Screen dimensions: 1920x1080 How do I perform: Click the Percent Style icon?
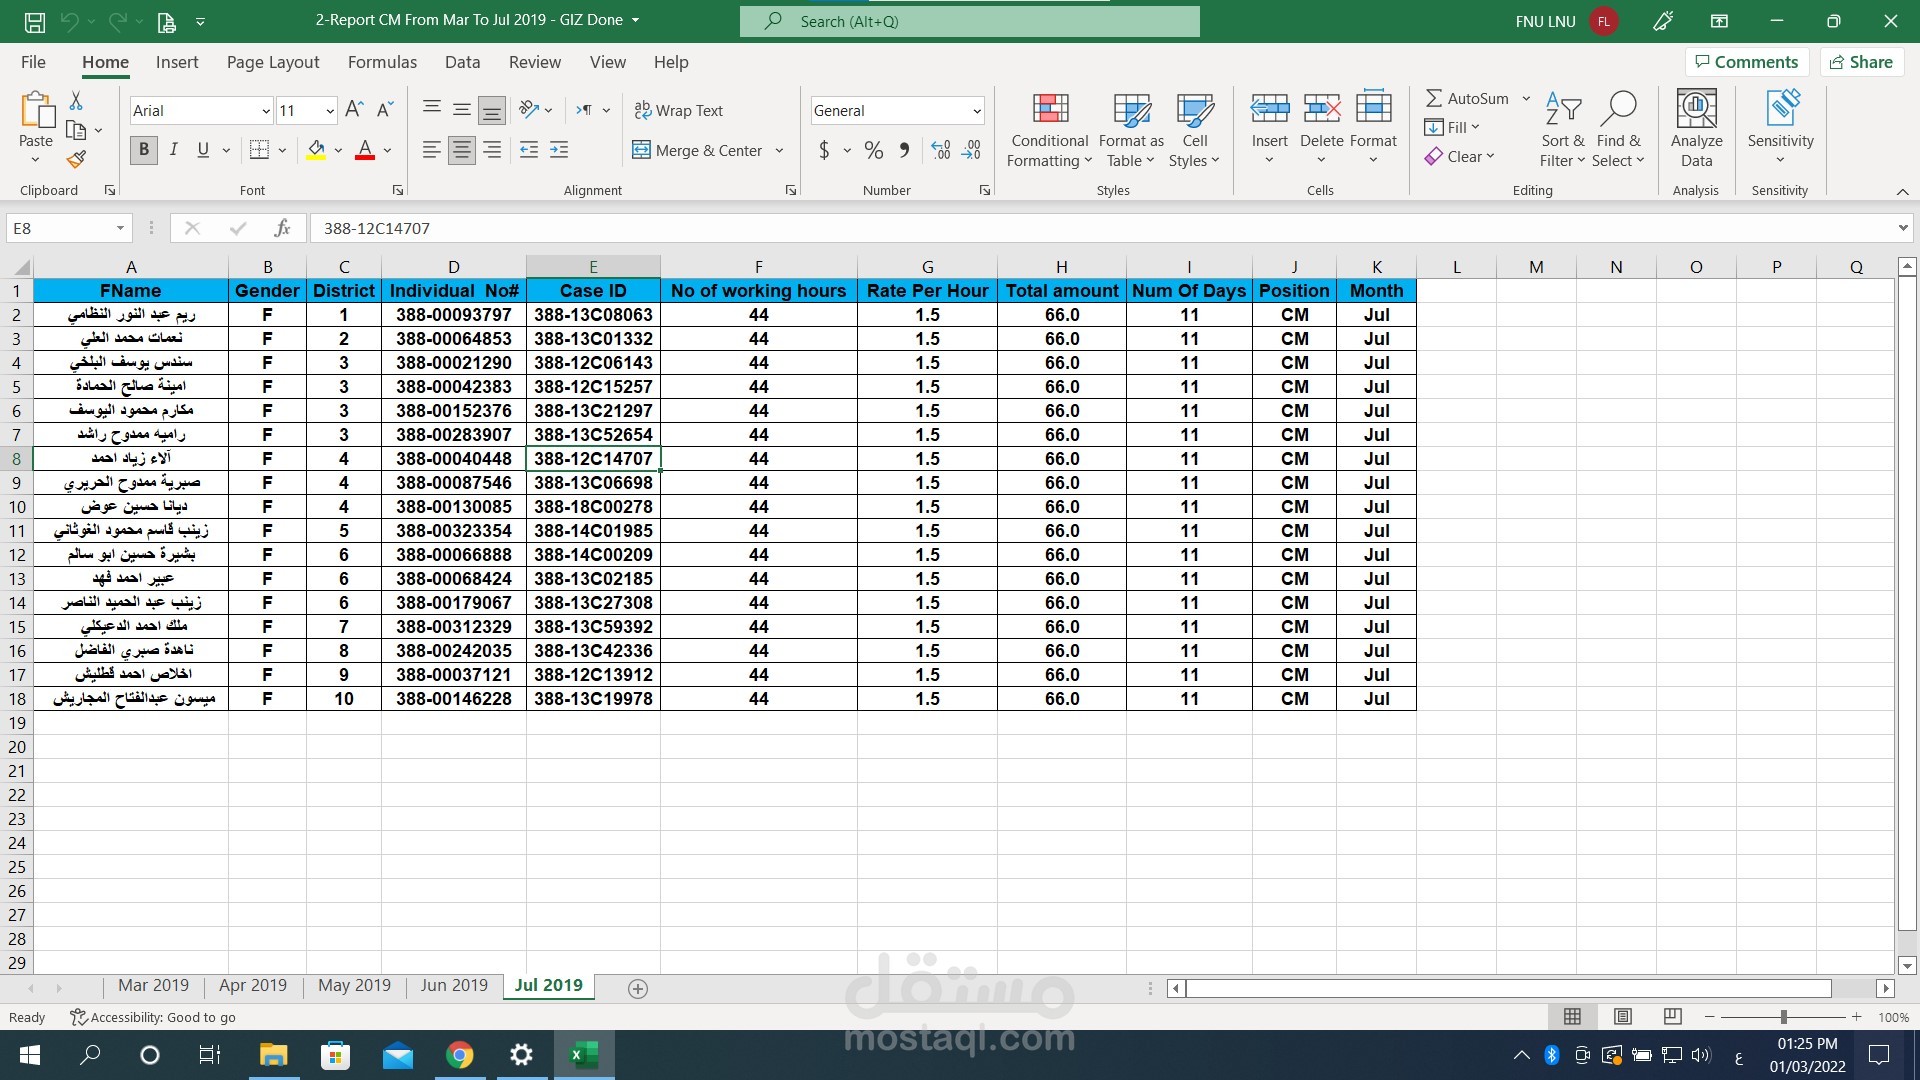click(874, 150)
